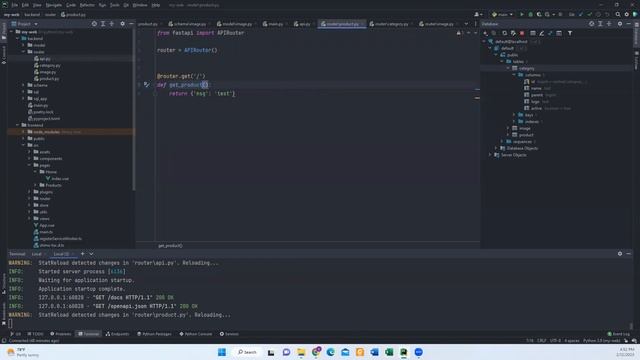Viewport: 640px width, 360px height.
Task: Open Windows Start menu
Action: click(x=222, y=352)
